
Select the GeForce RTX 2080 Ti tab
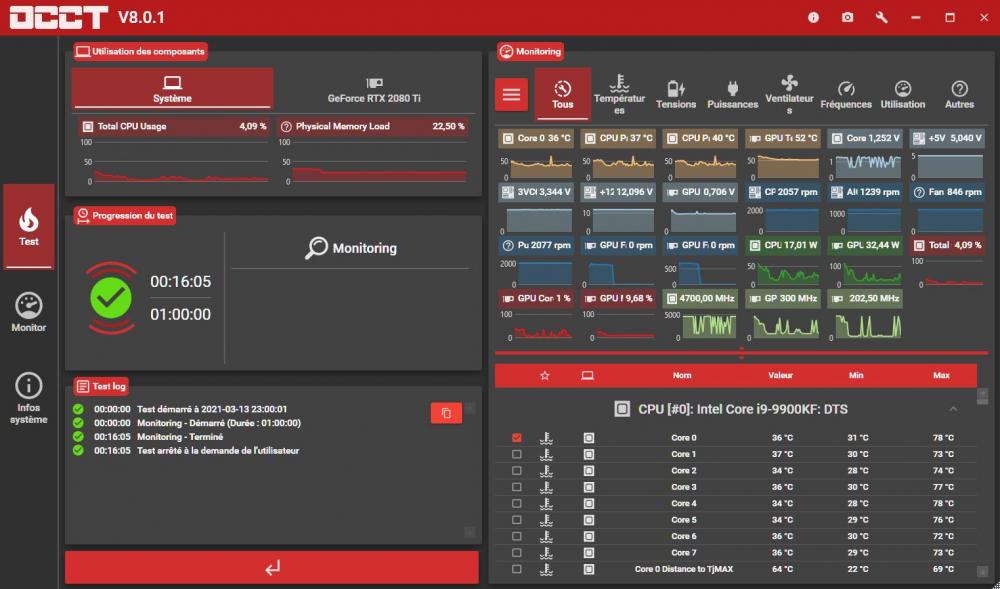click(x=374, y=88)
